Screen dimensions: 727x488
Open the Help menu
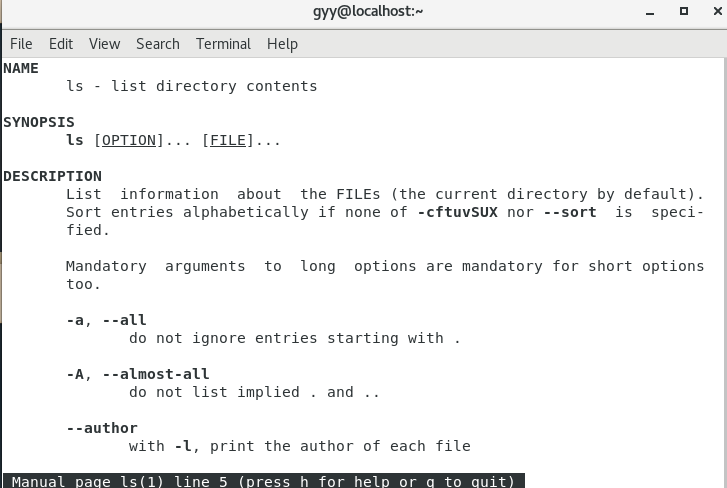click(x=282, y=44)
